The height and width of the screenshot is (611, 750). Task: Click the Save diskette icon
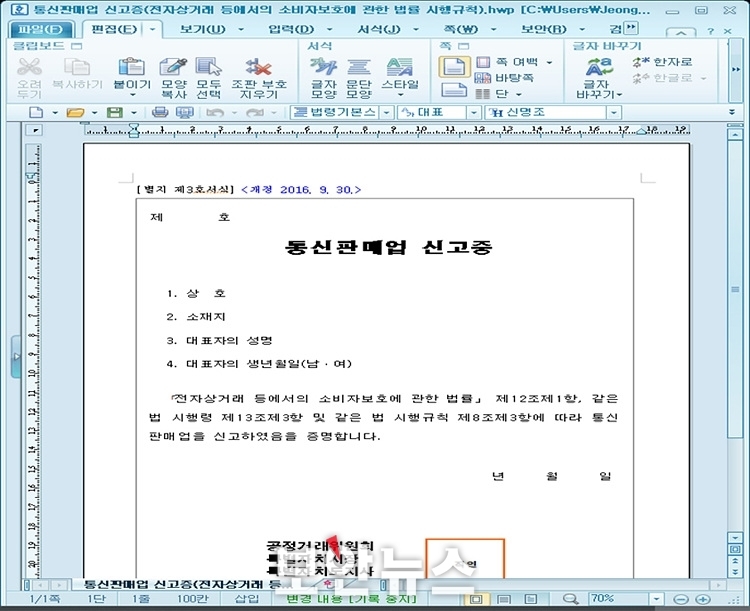pos(115,112)
